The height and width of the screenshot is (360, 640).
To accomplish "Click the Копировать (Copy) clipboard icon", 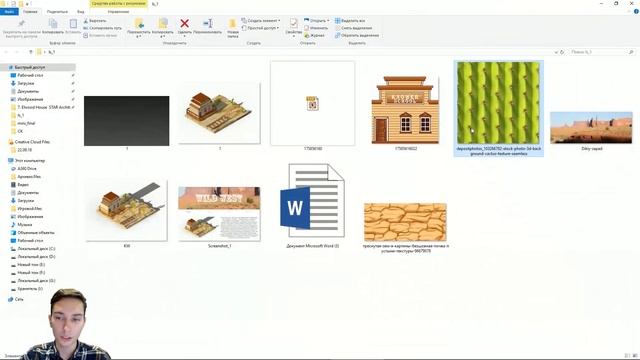I will pos(53,24).
